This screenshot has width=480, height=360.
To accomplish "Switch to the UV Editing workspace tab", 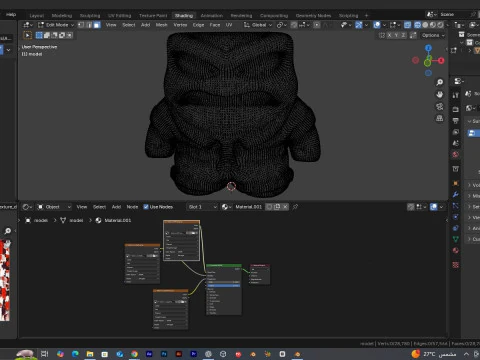I will pyautogui.click(x=119, y=16).
